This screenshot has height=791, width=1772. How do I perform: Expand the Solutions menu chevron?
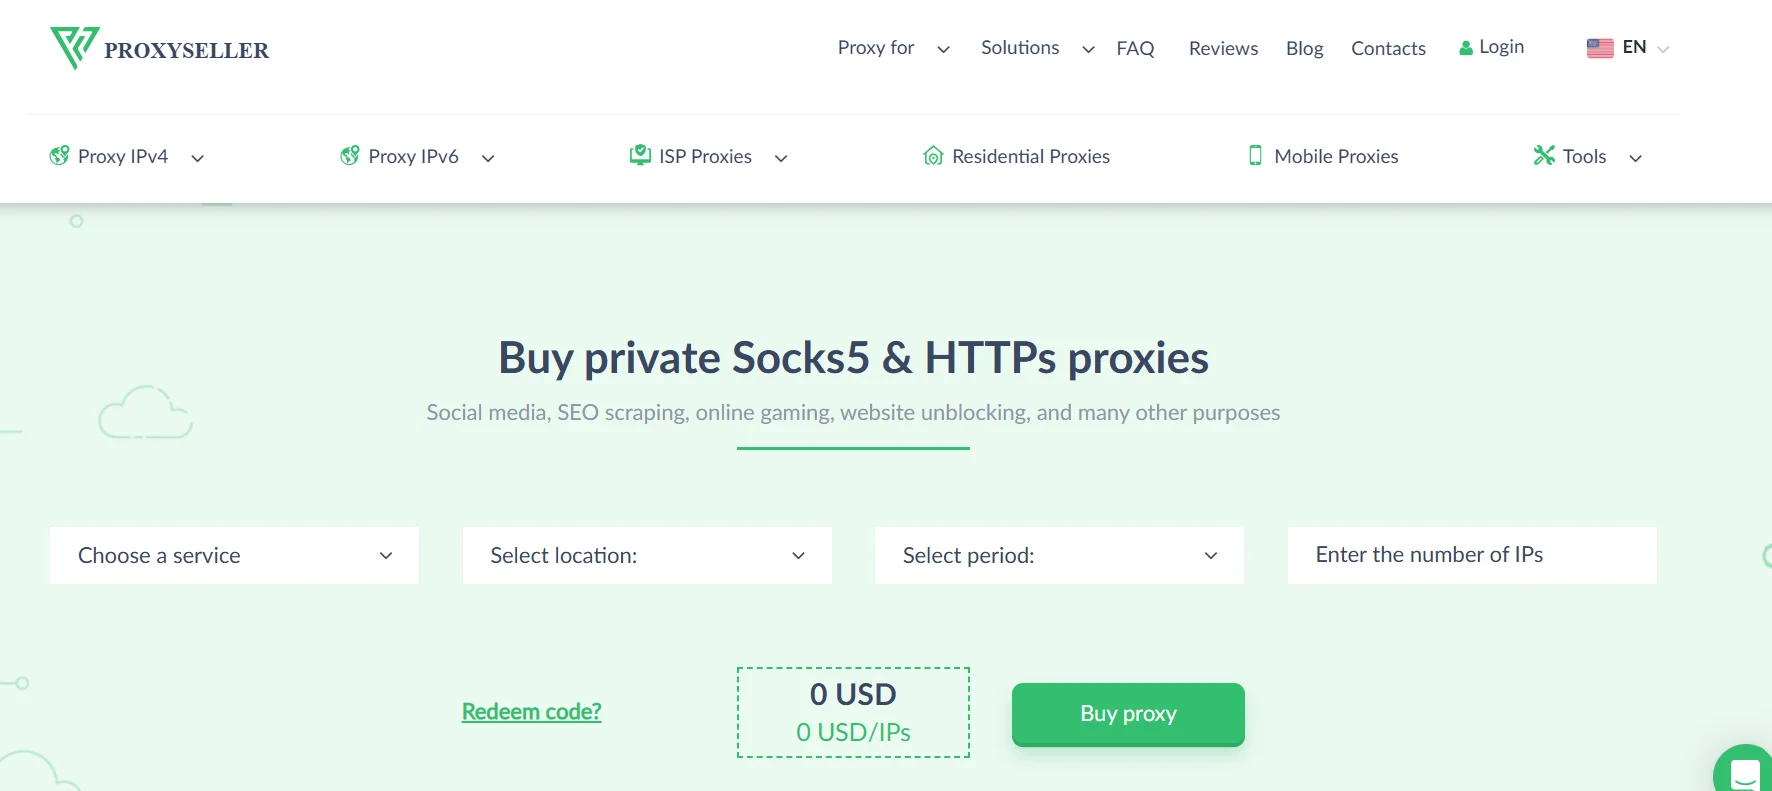tap(1088, 50)
